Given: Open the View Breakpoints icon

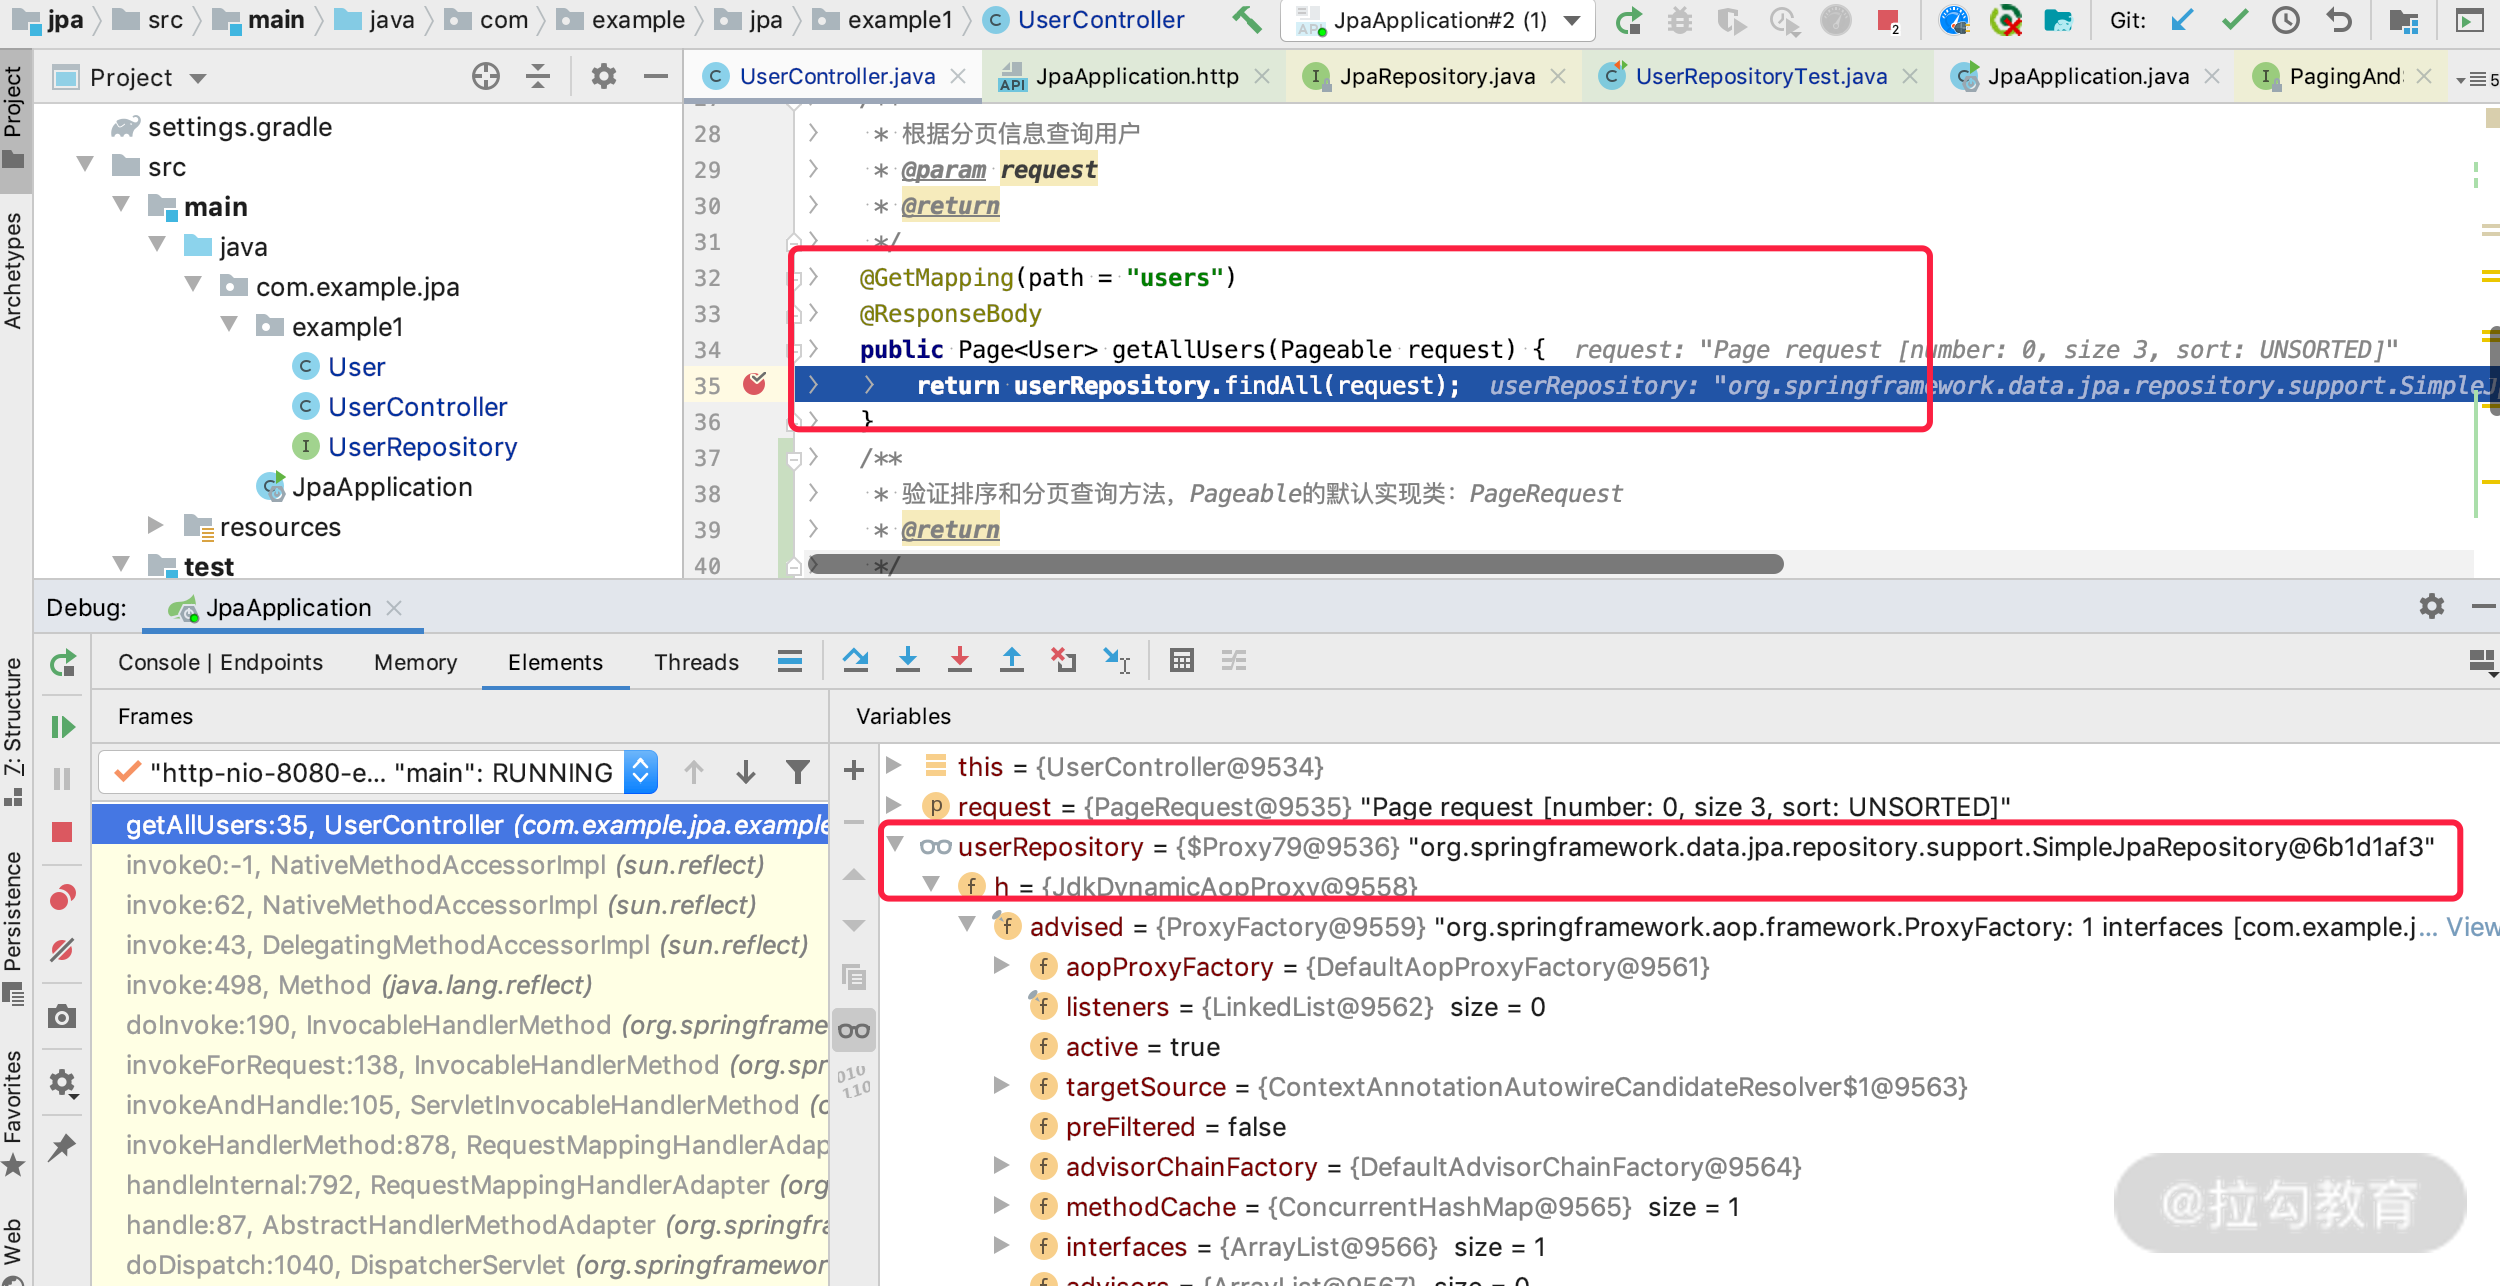Looking at the screenshot, I should point(62,897).
